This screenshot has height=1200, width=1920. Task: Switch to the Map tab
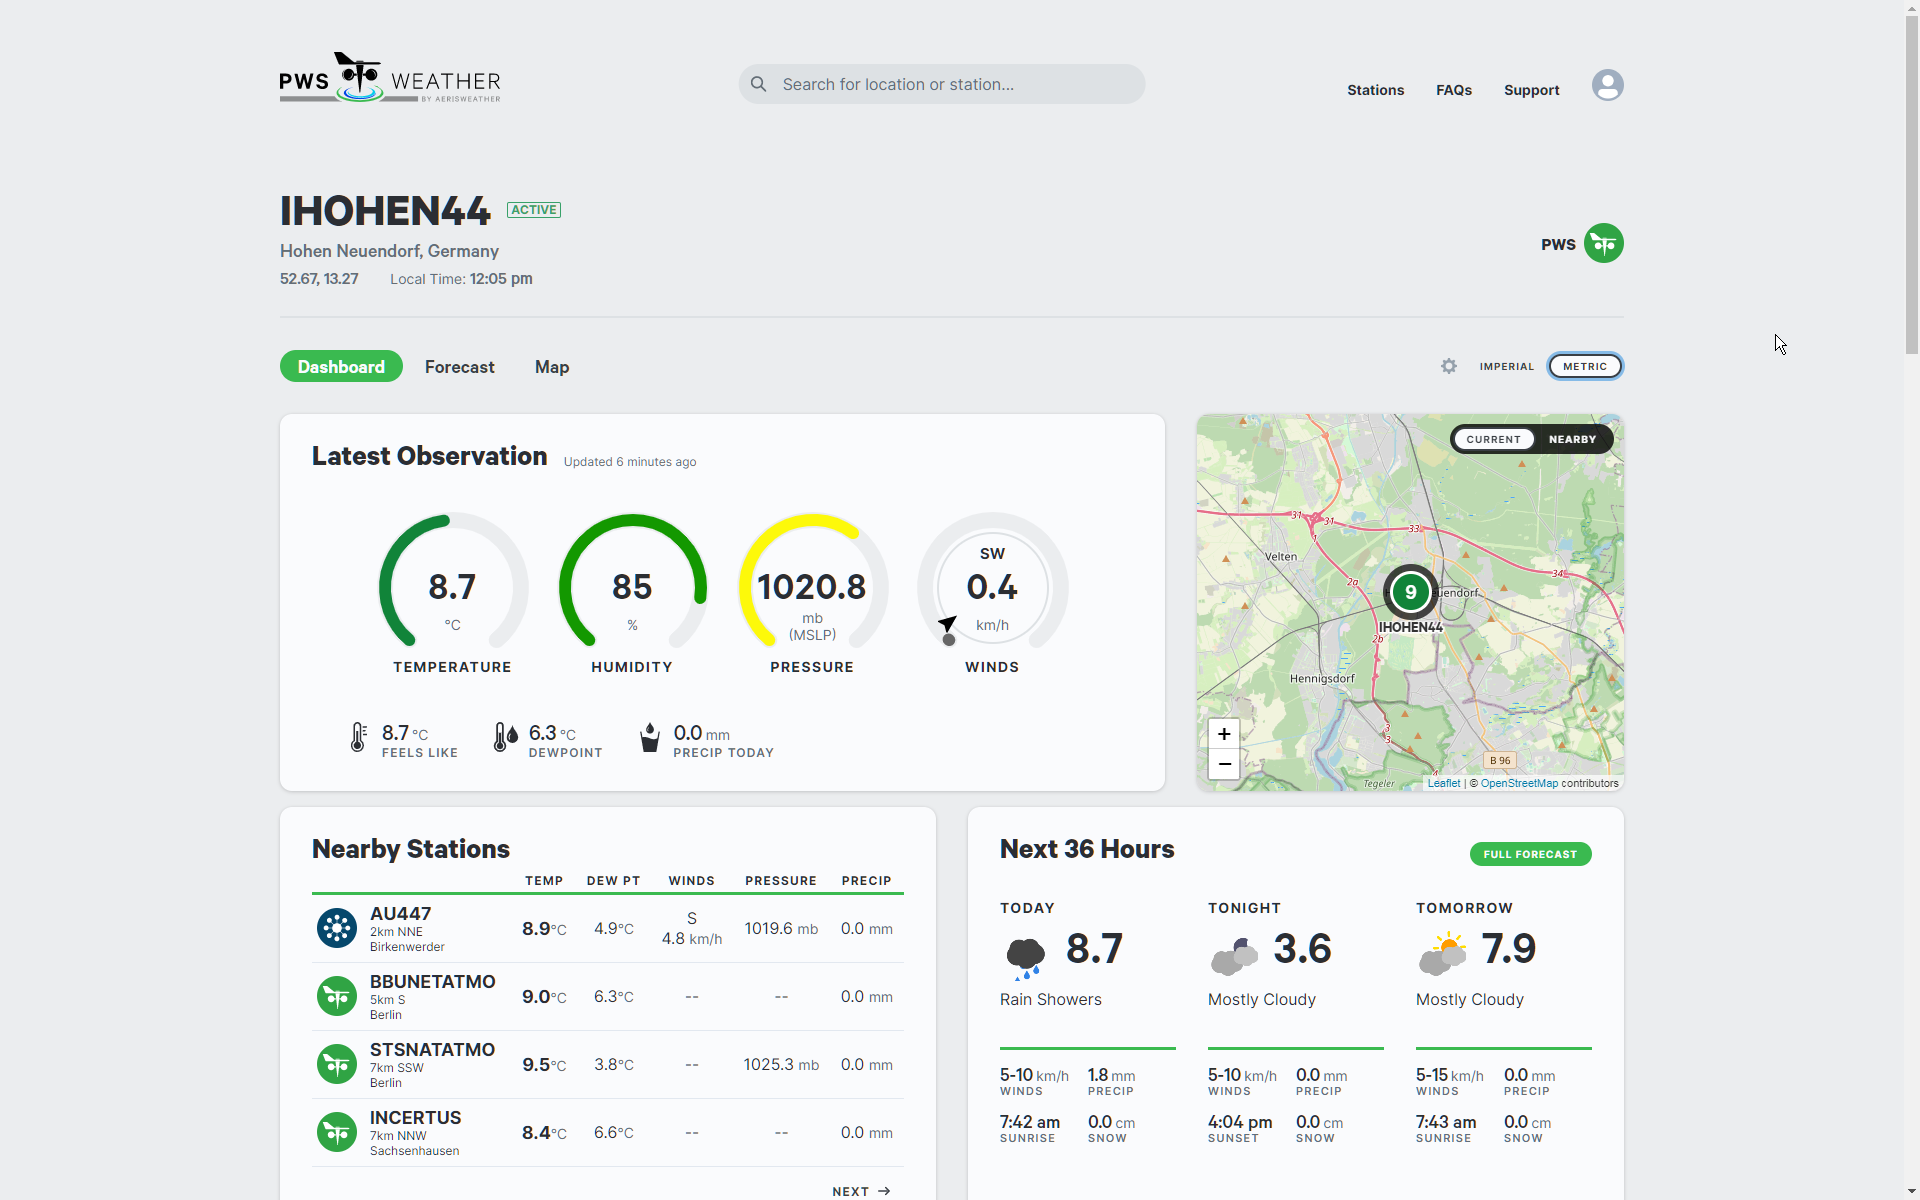click(x=551, y=366)
